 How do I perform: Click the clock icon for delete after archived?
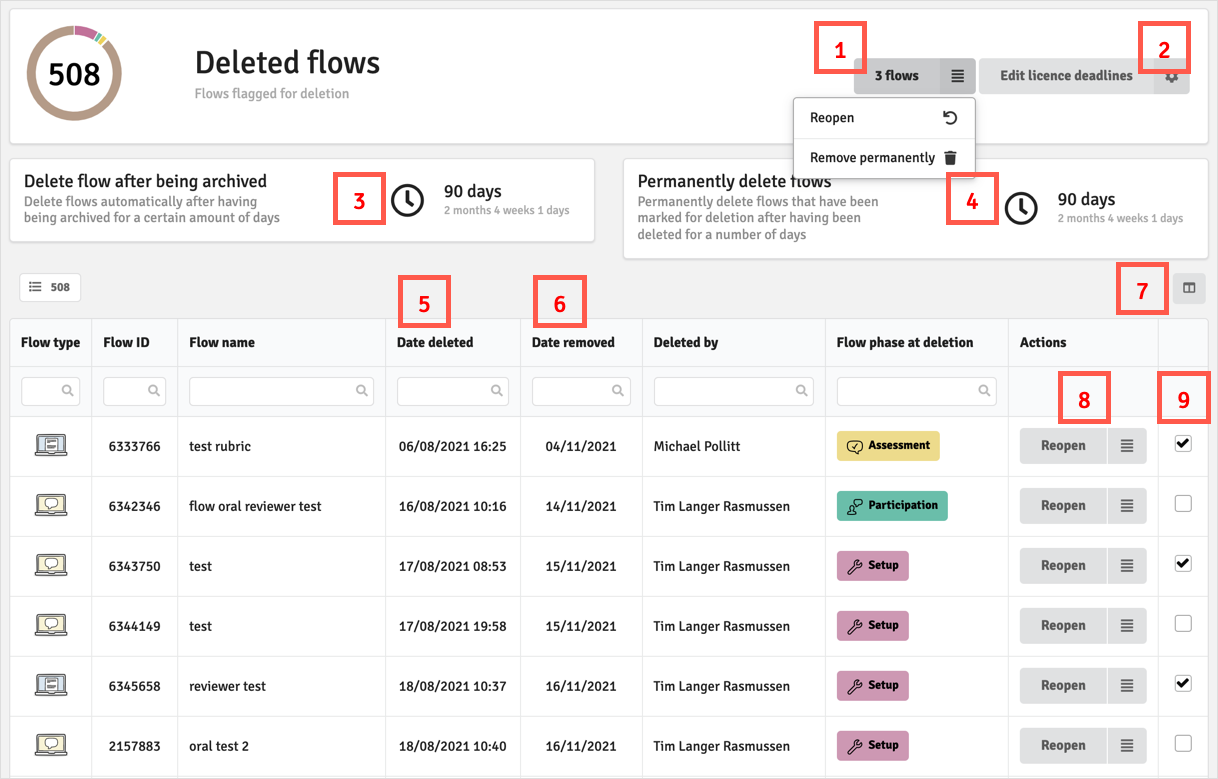(x=407, y=201)
